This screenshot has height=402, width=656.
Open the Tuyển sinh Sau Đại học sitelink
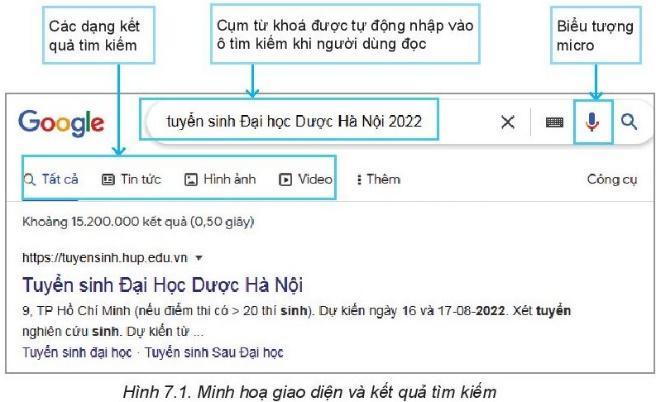(x=214, y=352)
